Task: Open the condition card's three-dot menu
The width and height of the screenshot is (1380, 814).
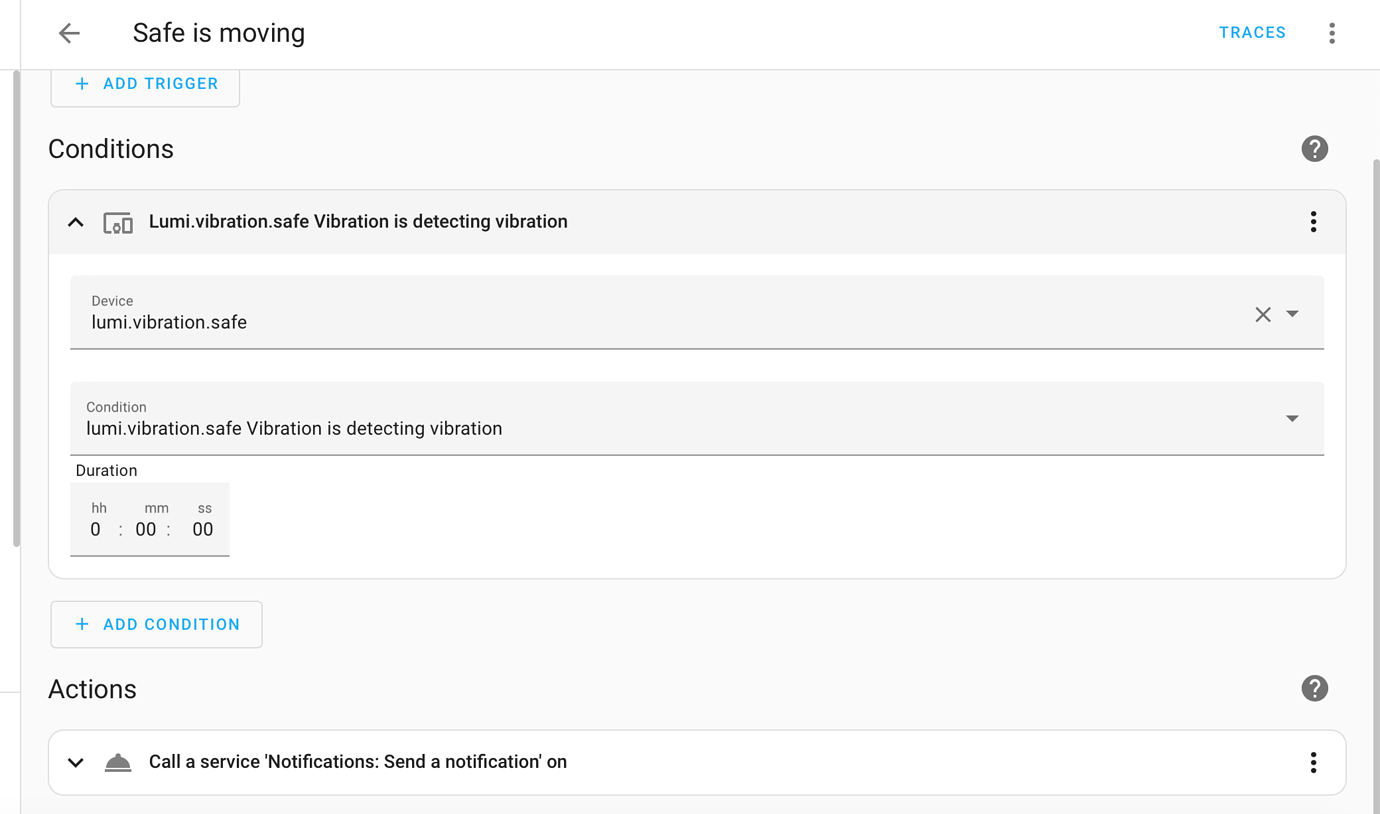Action: pyautogui.click(x=1313, y=221)
